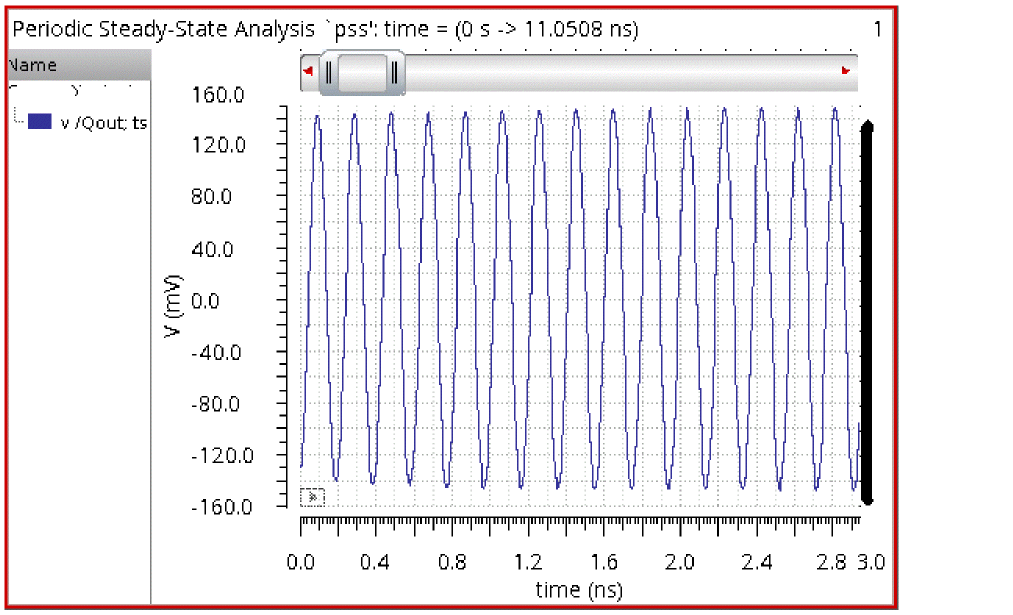This screenshot has width=1013, height=615.
Task: Select the 'v /Qout; ts' trace entry
Action: coord(103,123)
